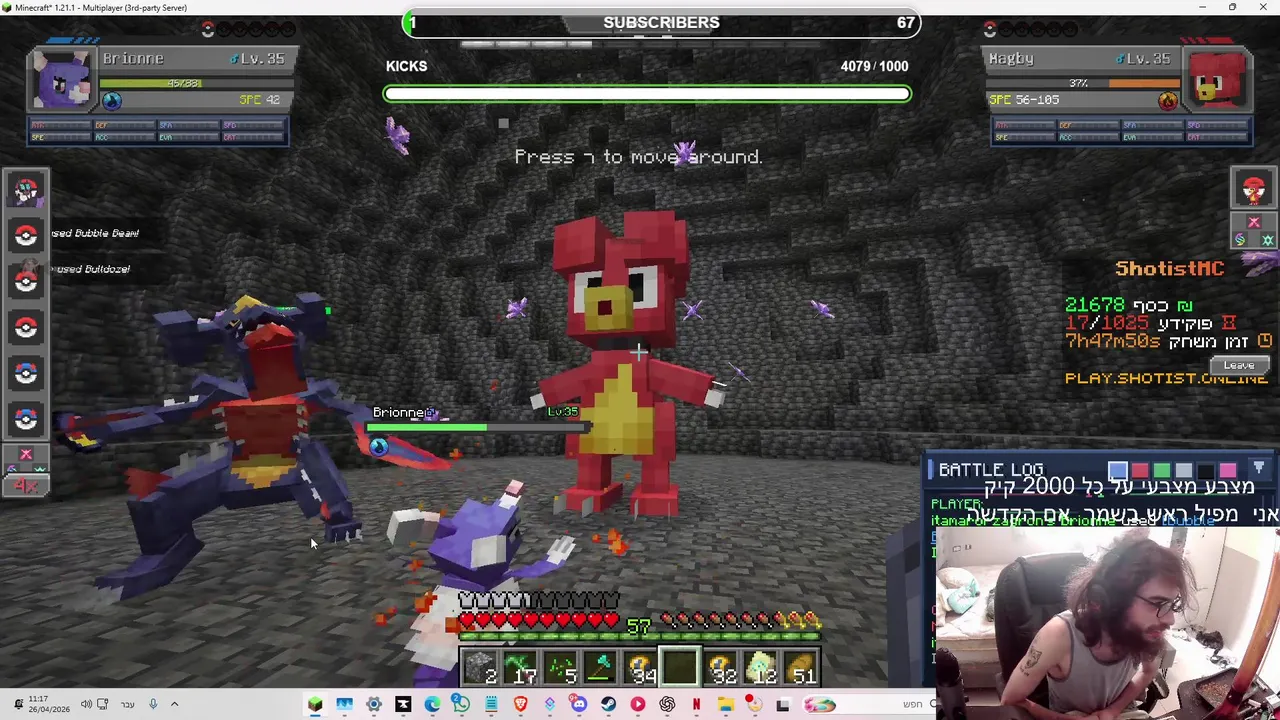Select the hotbar slot with 12 items
Viewport: 1280px width, 720px height.
[760, 667]
